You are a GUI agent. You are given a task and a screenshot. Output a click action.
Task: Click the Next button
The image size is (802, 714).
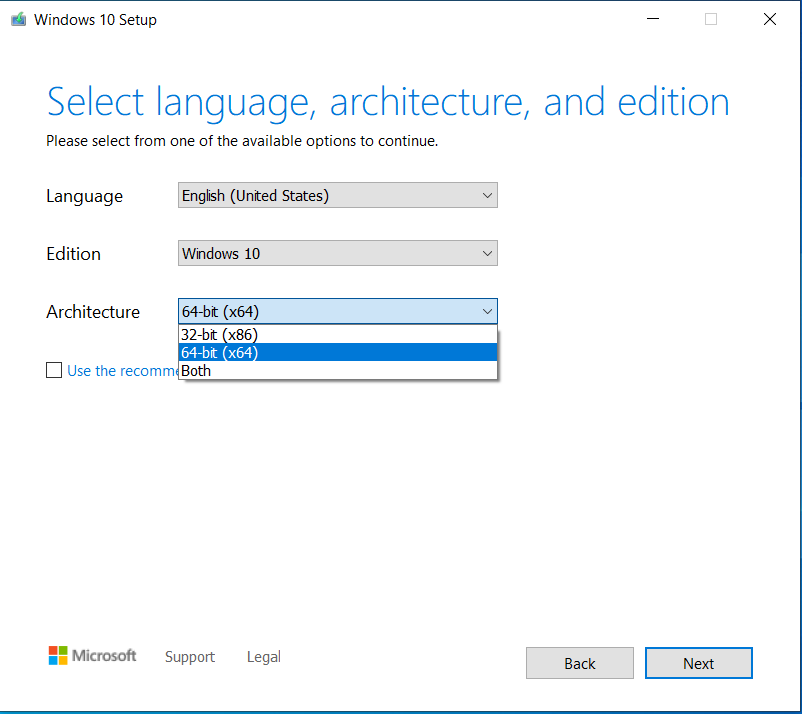699,663
